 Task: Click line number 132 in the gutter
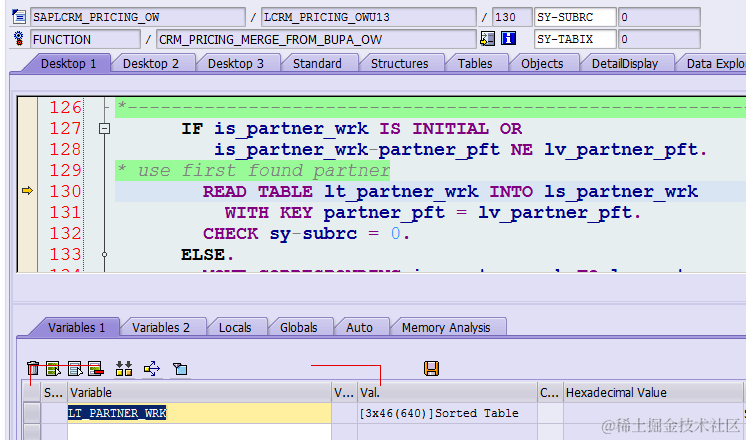coord(66,233)
